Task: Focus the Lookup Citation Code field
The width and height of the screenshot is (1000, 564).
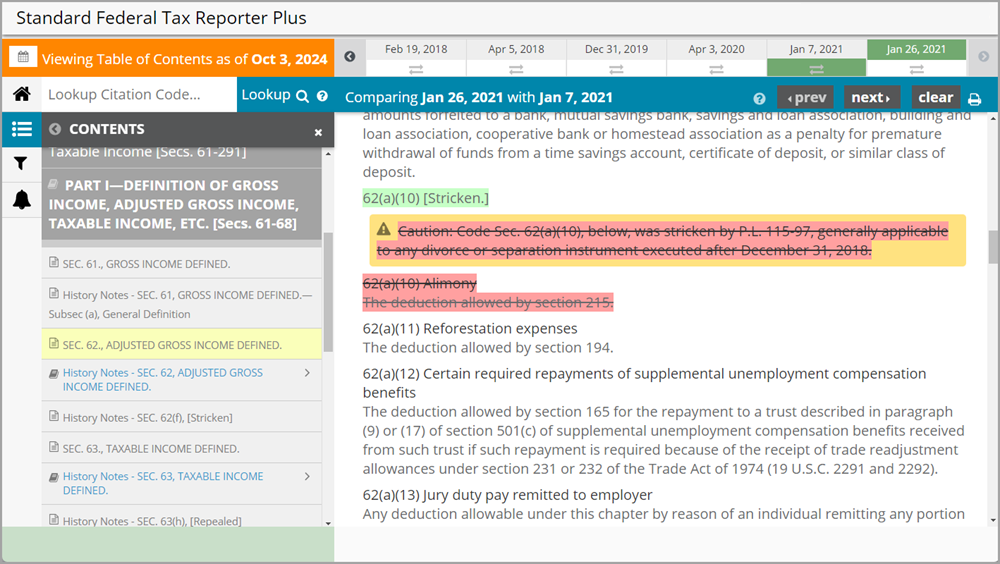Action: [x=139, y=94]
